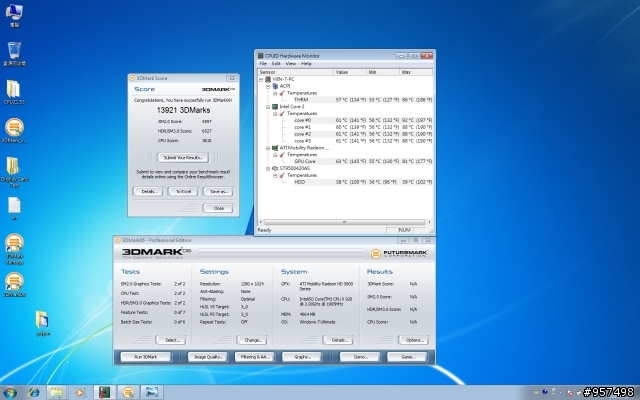Click the Game button in 3DMark06

point(407,357)
